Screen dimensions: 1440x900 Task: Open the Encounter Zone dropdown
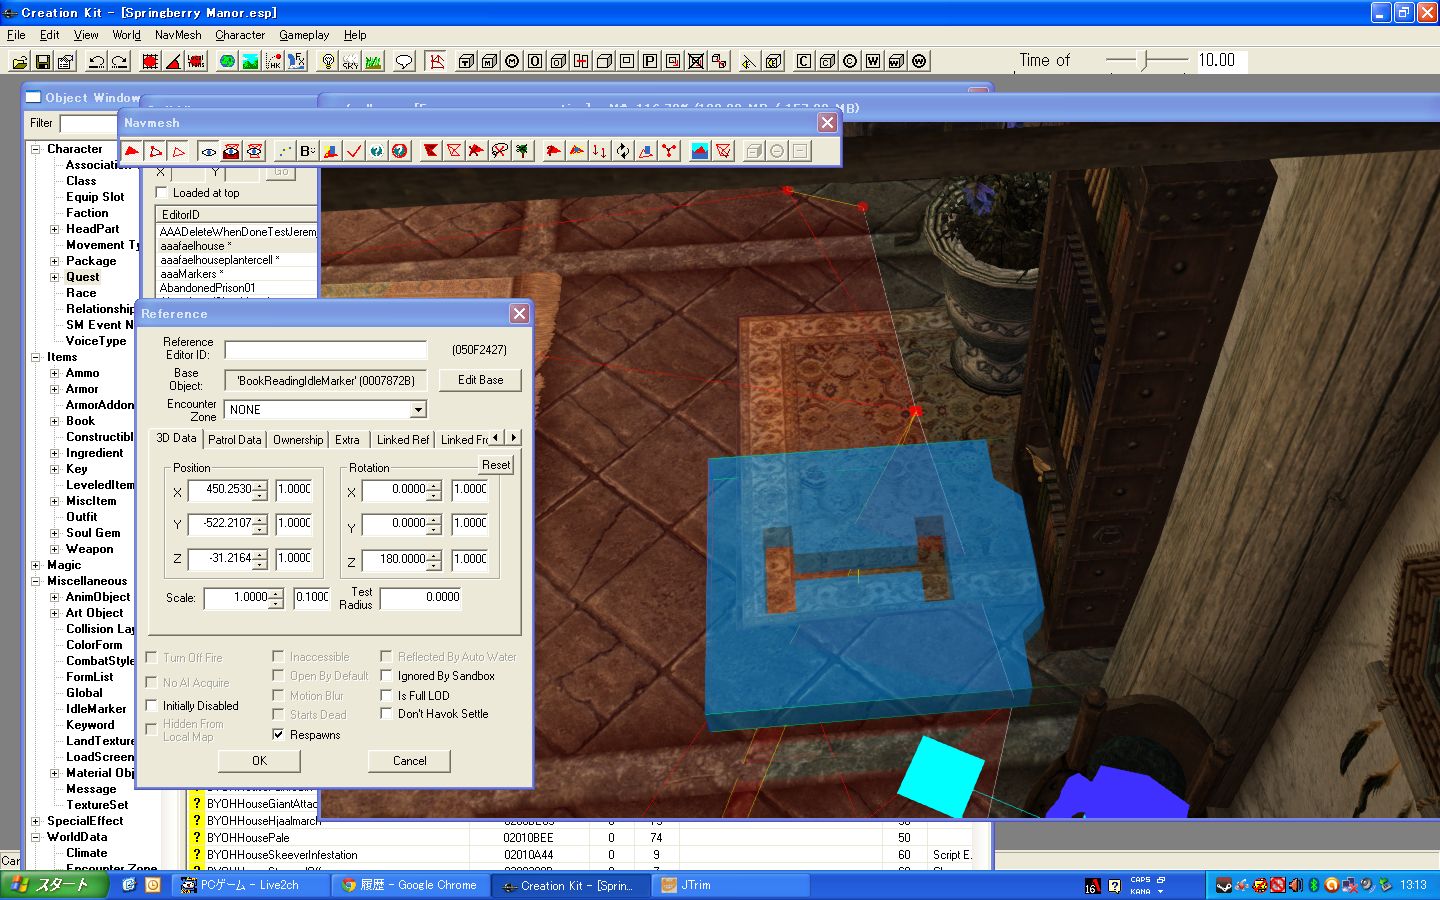click(418, 409)
